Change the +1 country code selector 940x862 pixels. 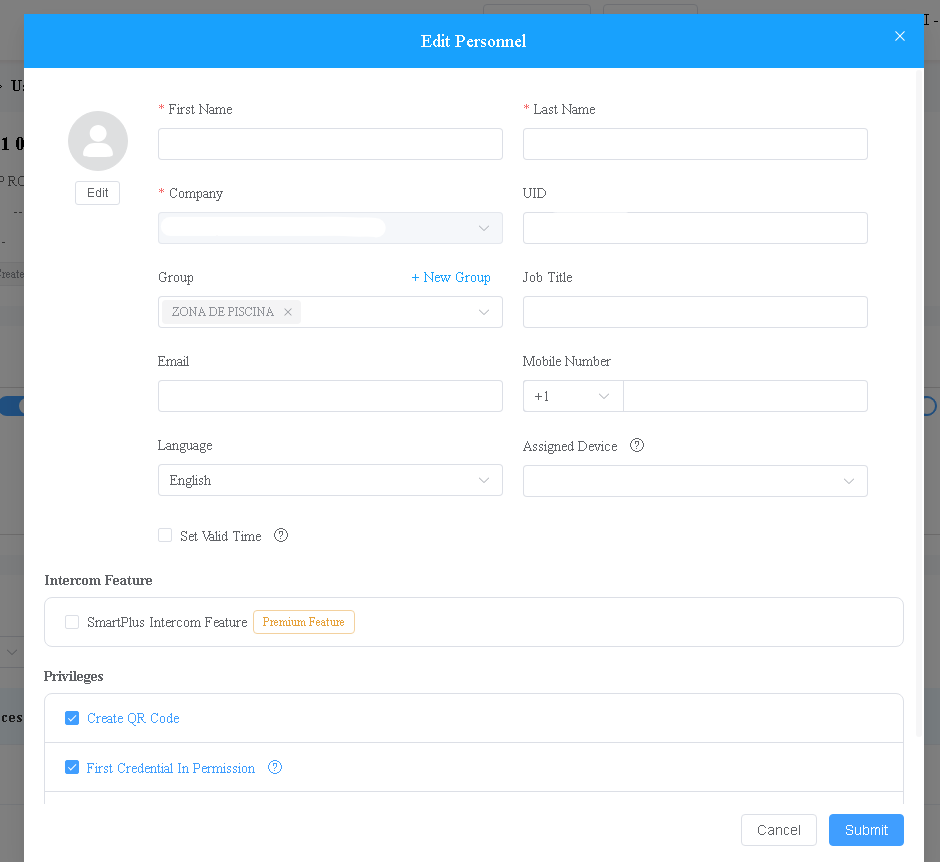pos(572,396)
